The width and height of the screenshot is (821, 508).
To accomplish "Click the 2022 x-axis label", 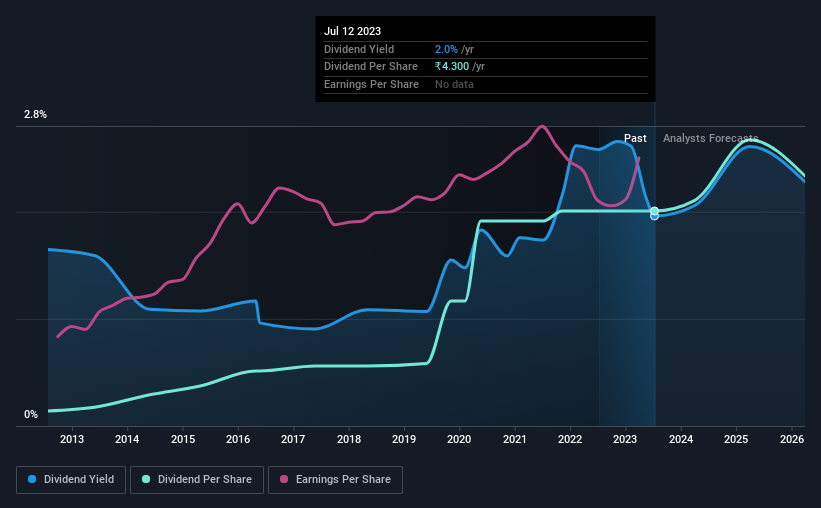I will [x=570, y=439].
